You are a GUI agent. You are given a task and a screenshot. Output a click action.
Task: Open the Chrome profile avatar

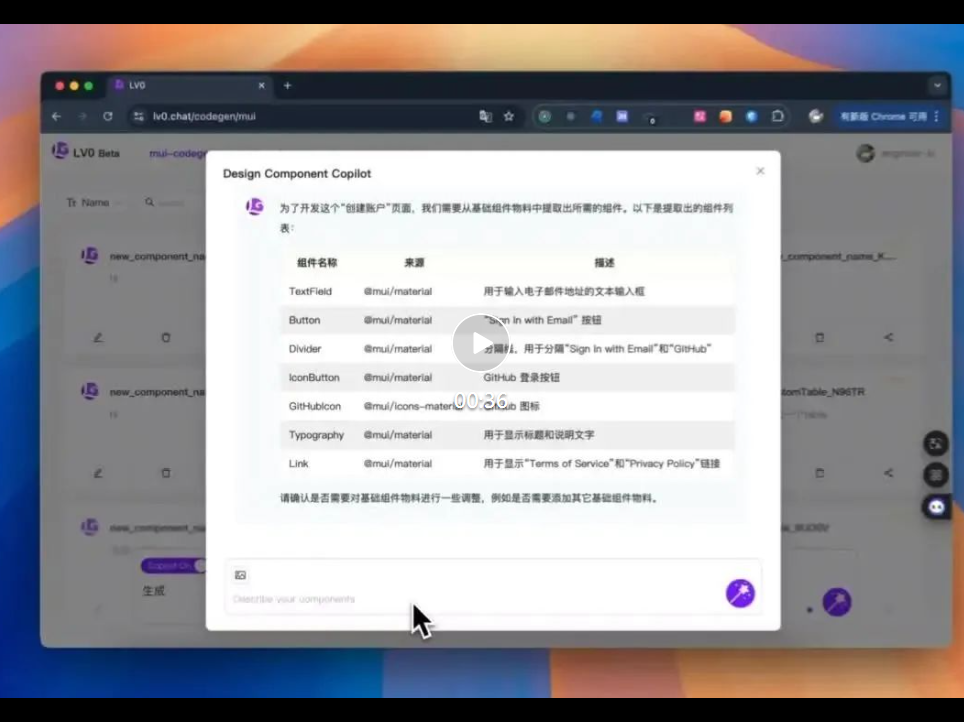pos(815,116)
